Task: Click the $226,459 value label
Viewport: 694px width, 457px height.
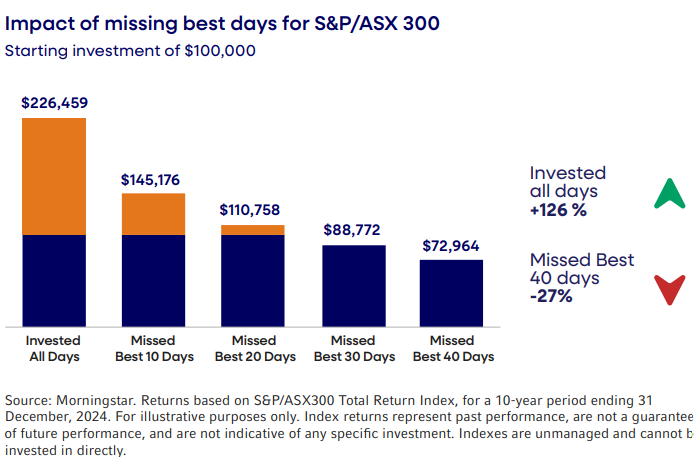Action: (x=54, y=102)
